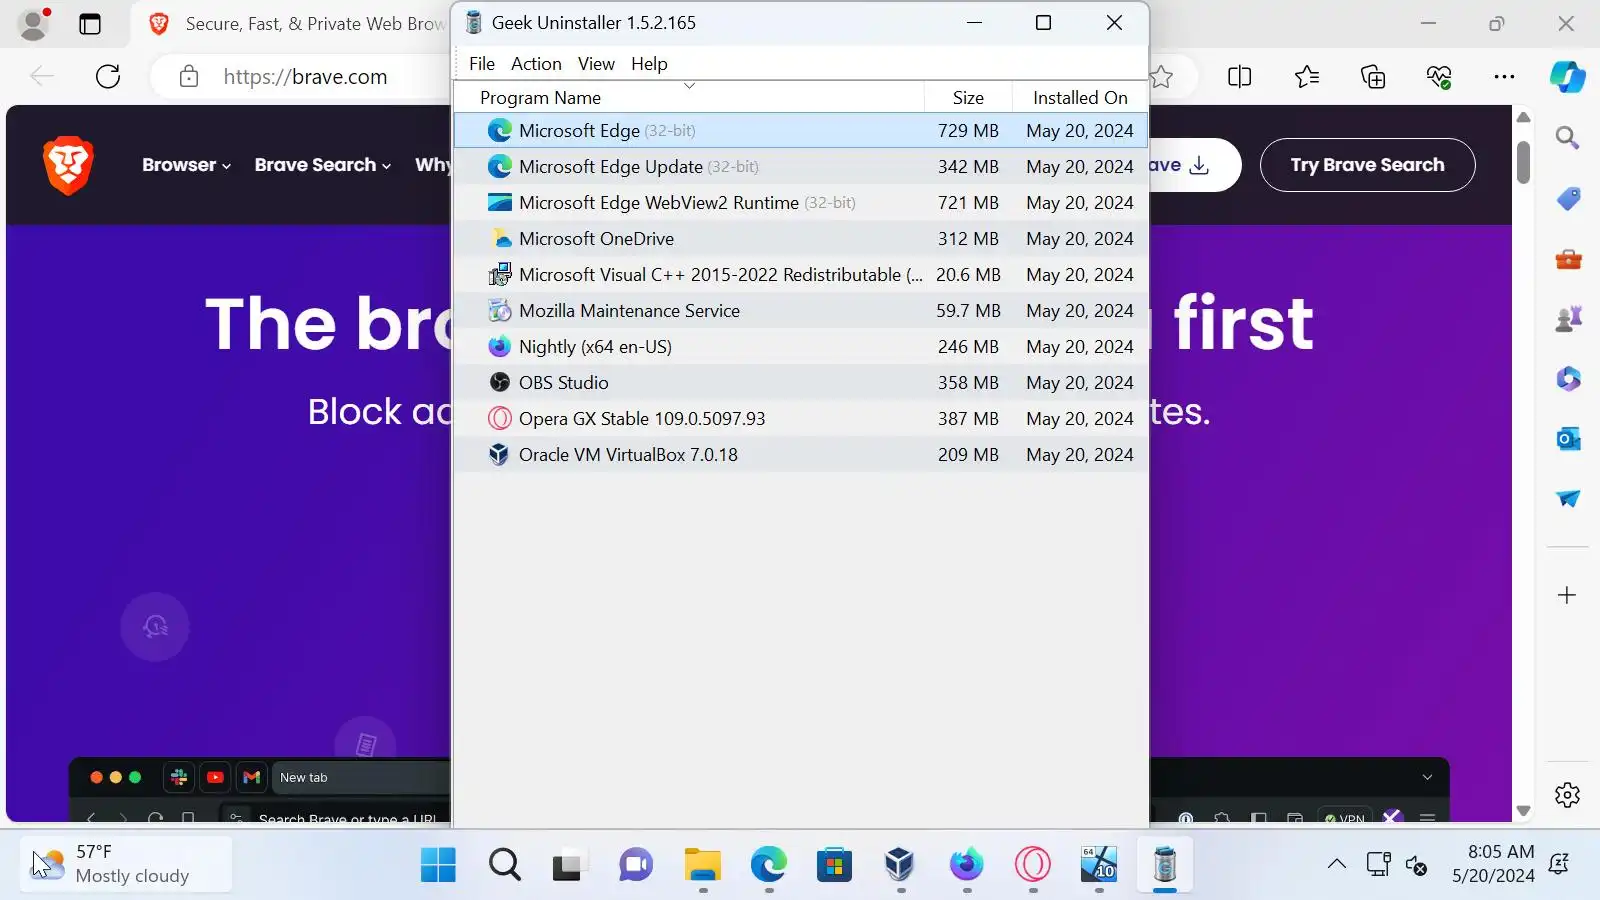1600x900 pixels.
Task: Open Microsoft Store from taskbar
Action: coord(834,865)
